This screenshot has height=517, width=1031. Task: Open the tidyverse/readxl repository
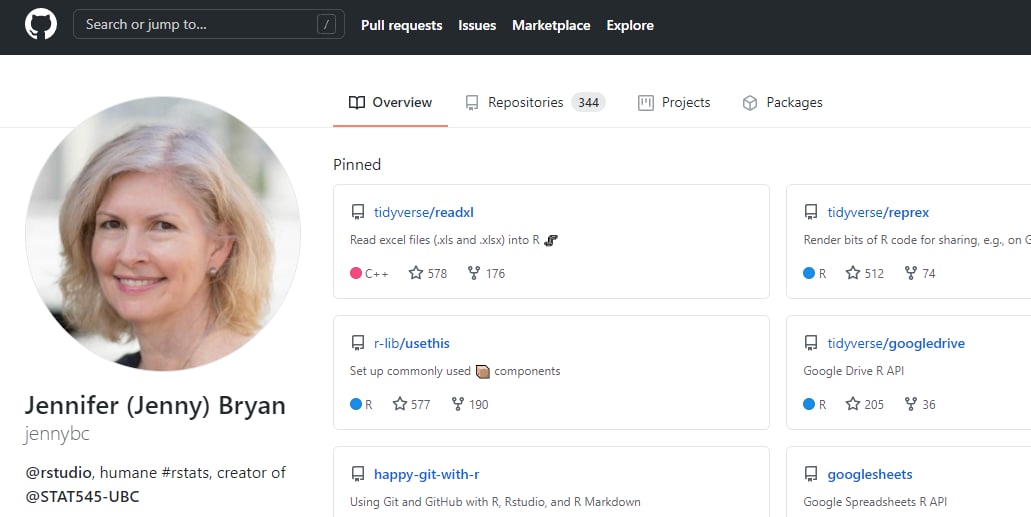[423, 212]
